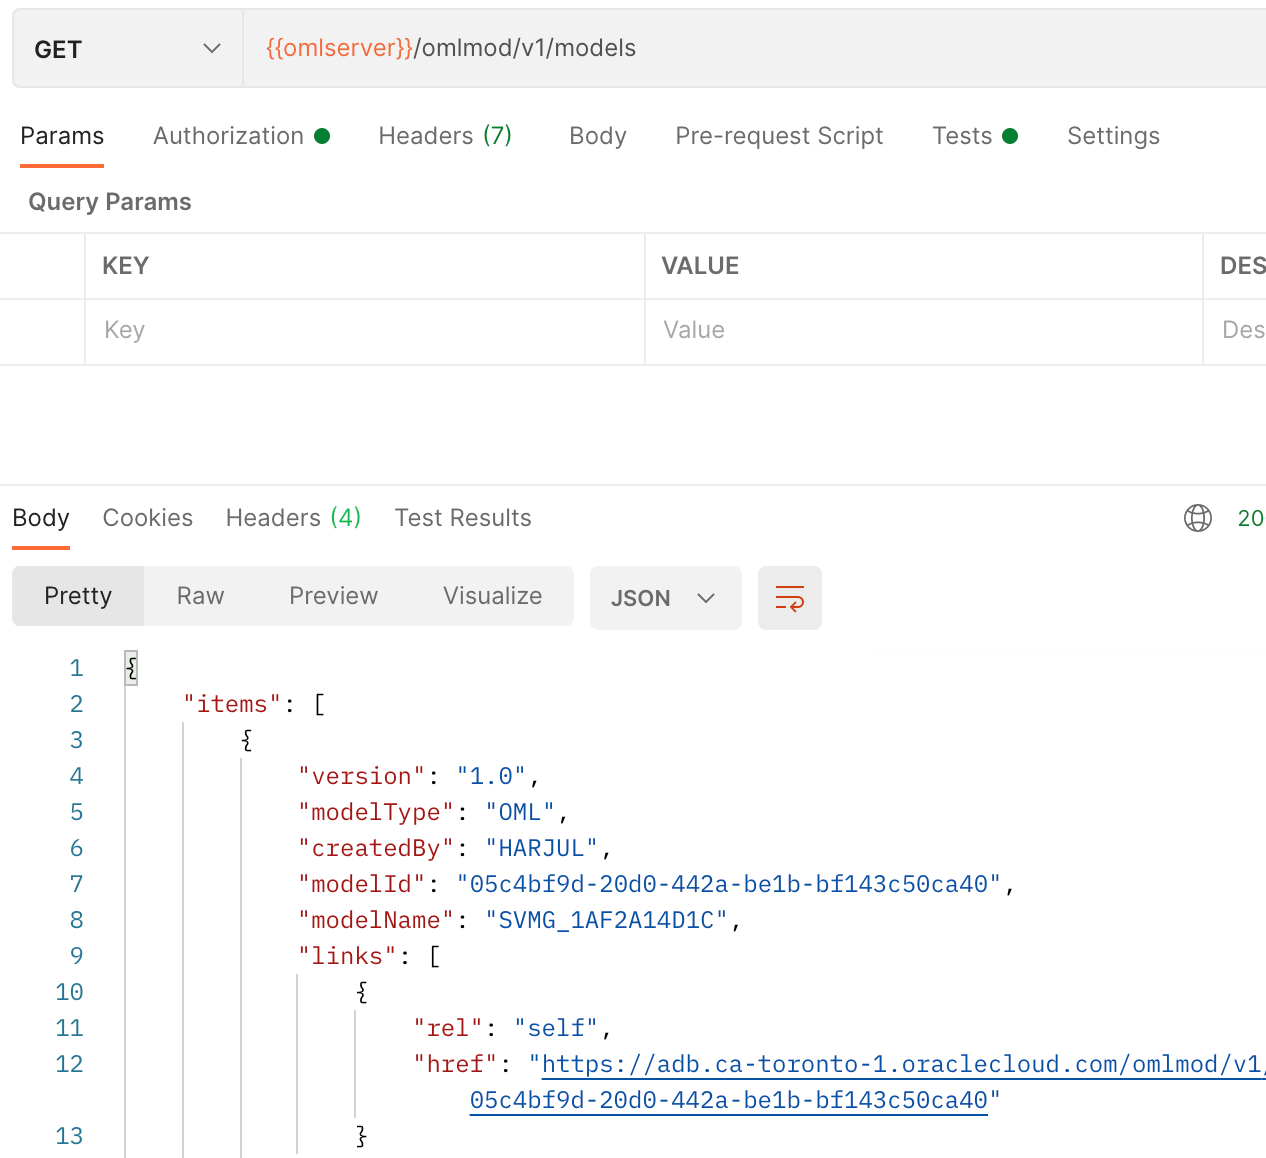The width and height of the screenshot is (1266, 1158).
Task: Switch to the Pre-request Script tab
Action: pos(779,136)
